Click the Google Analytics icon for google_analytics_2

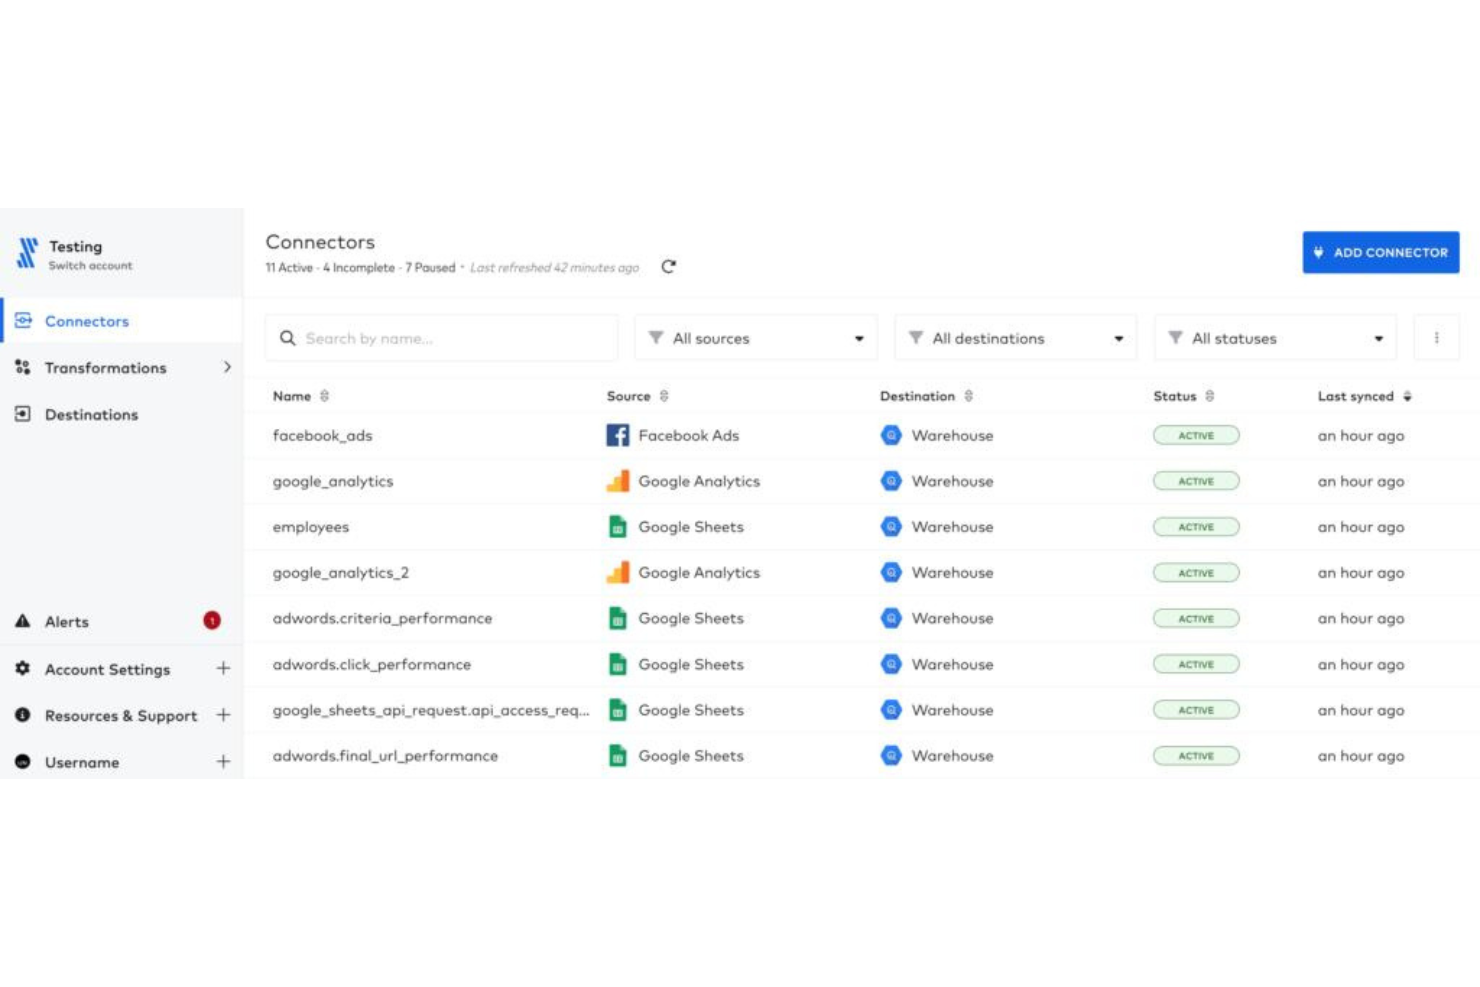click(x=617, y=572)
